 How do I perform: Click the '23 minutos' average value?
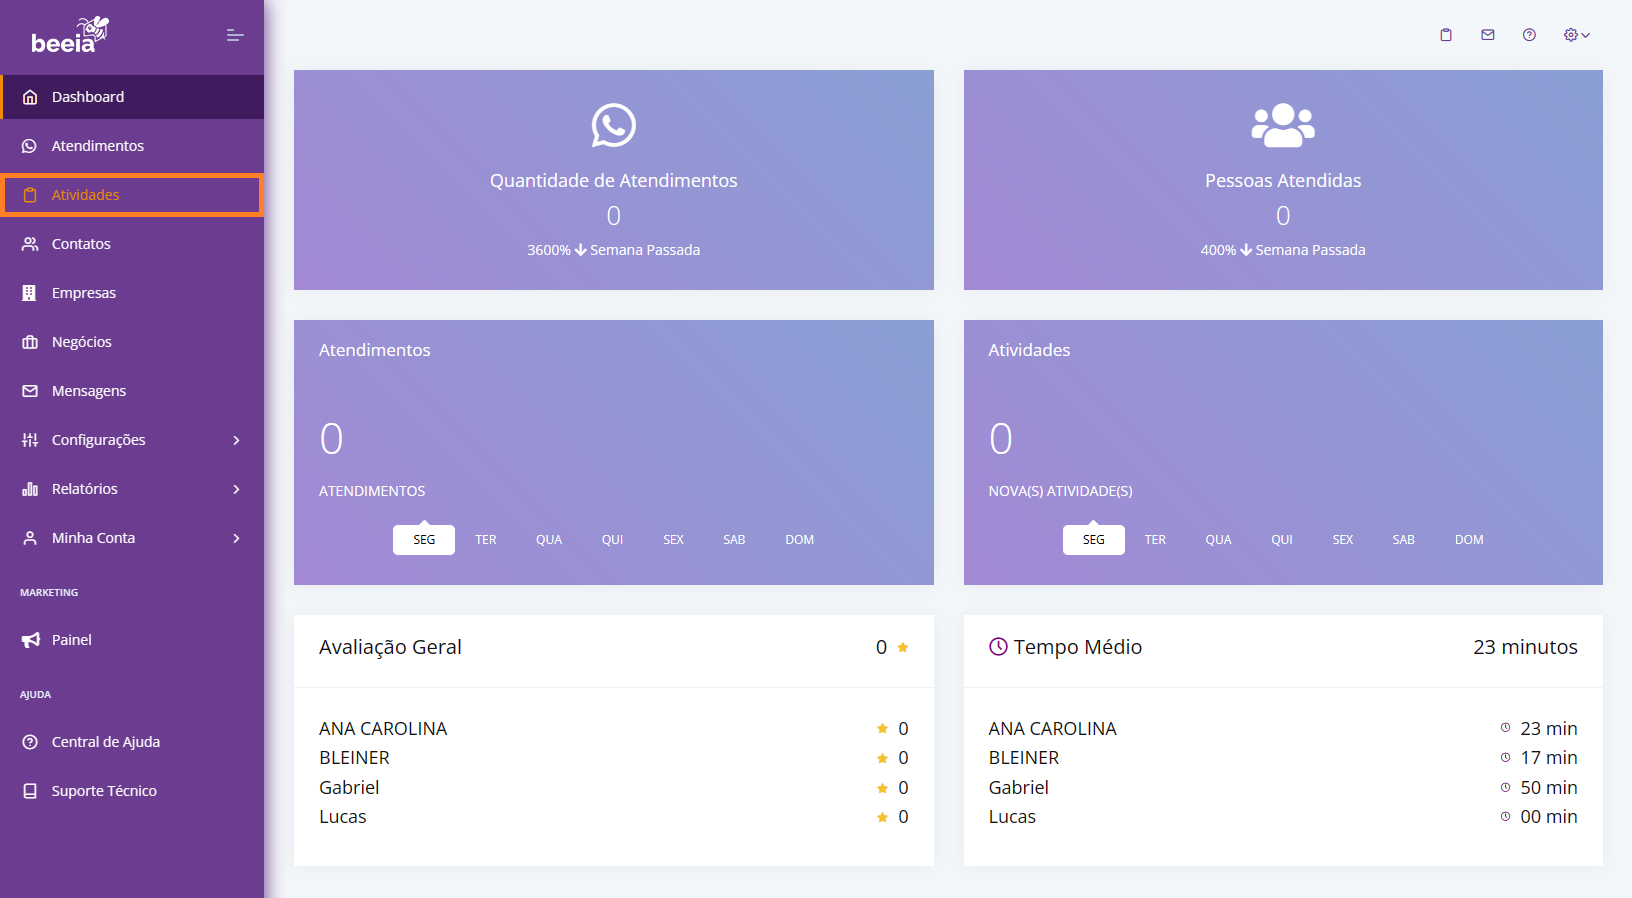coord(1525,647)
